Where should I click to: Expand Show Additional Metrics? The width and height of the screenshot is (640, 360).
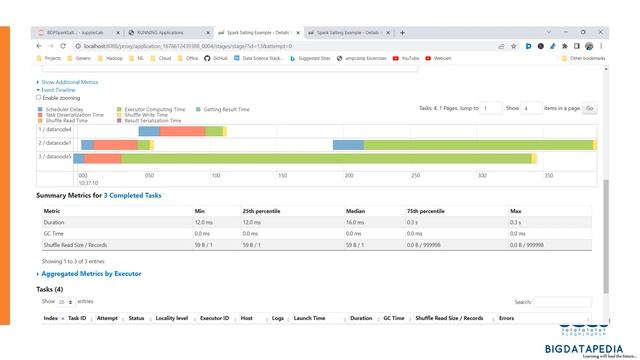pyautogui.click(x=69, y=82)
